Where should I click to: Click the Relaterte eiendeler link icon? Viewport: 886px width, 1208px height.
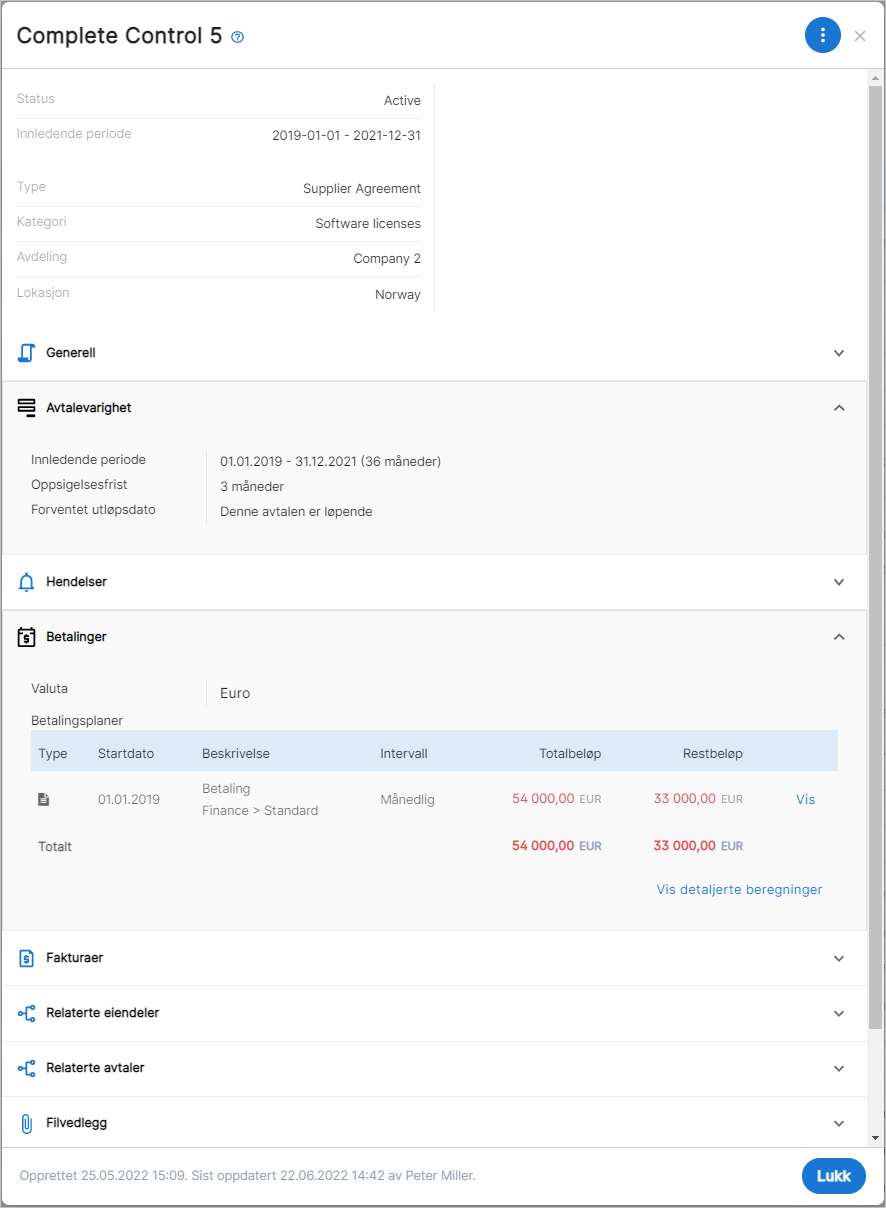[x=27, y=1013]
